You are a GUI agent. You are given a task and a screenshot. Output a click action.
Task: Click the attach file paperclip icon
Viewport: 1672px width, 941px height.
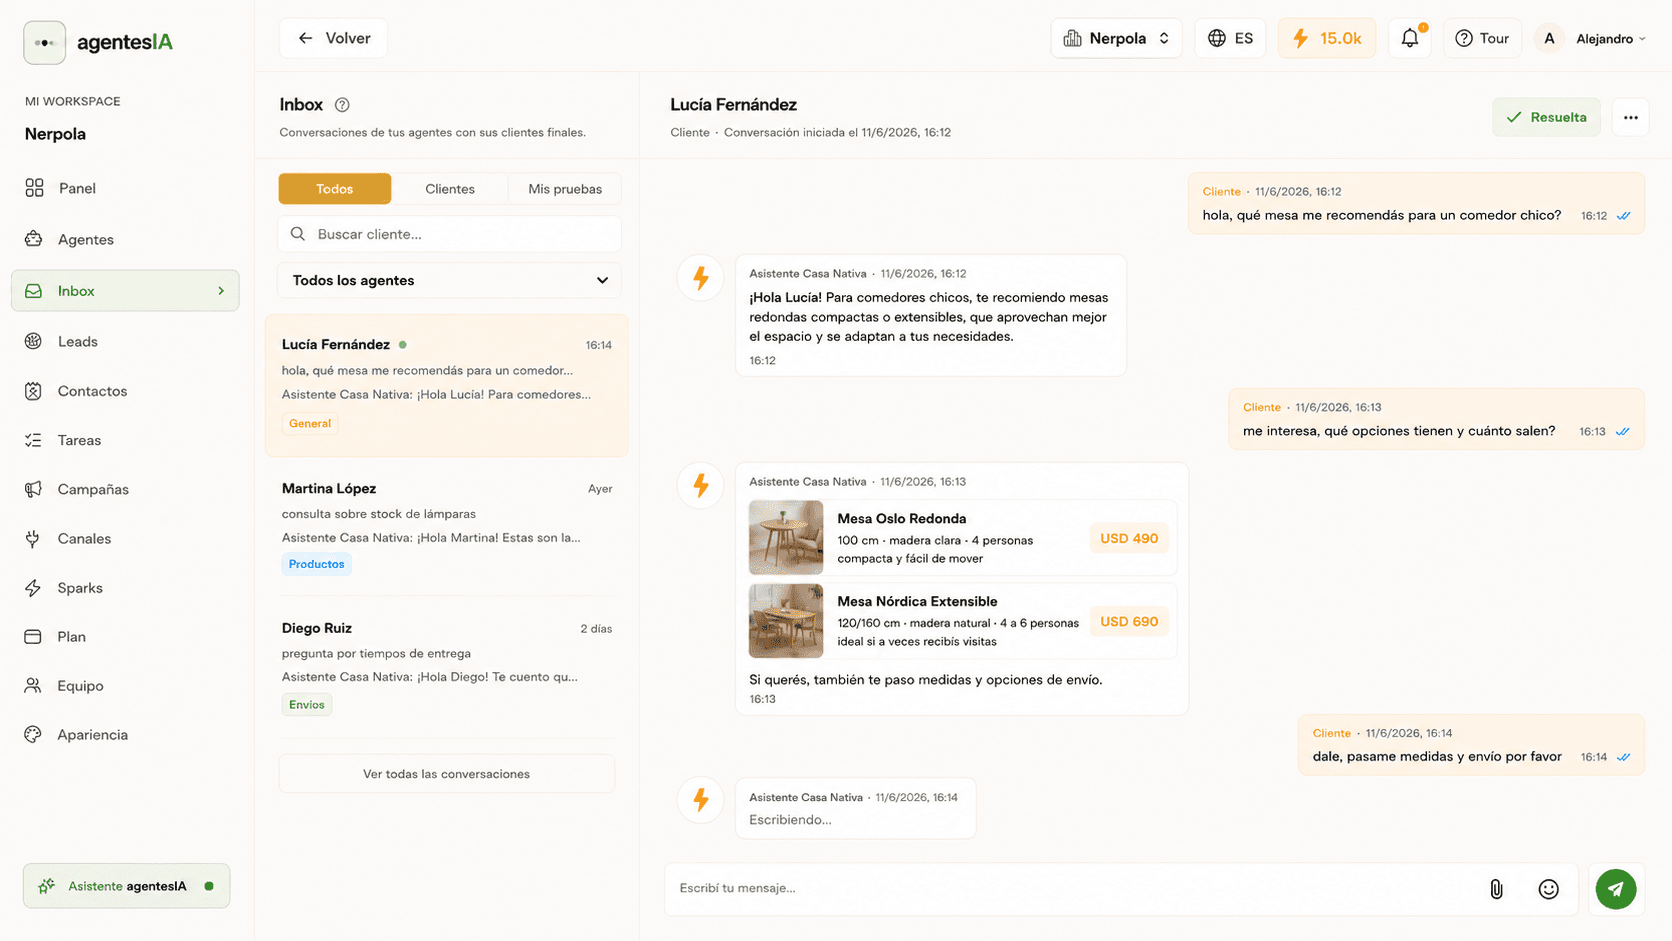[1496, 889]
